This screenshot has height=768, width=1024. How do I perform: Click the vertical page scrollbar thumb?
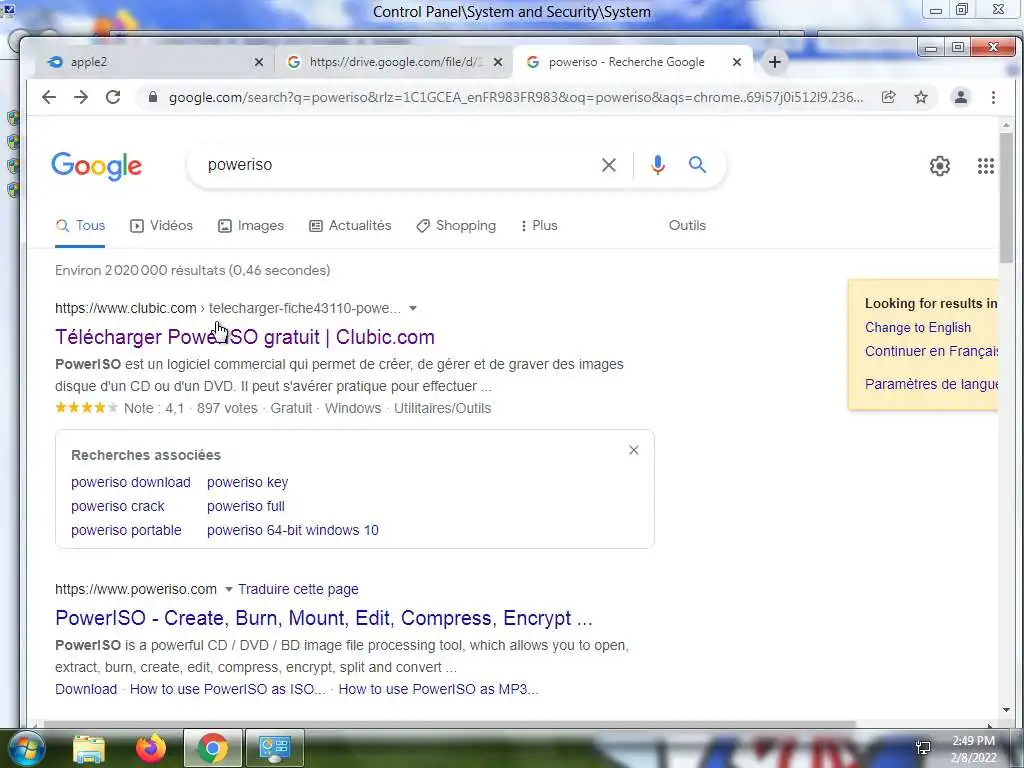pos(1006,198)
